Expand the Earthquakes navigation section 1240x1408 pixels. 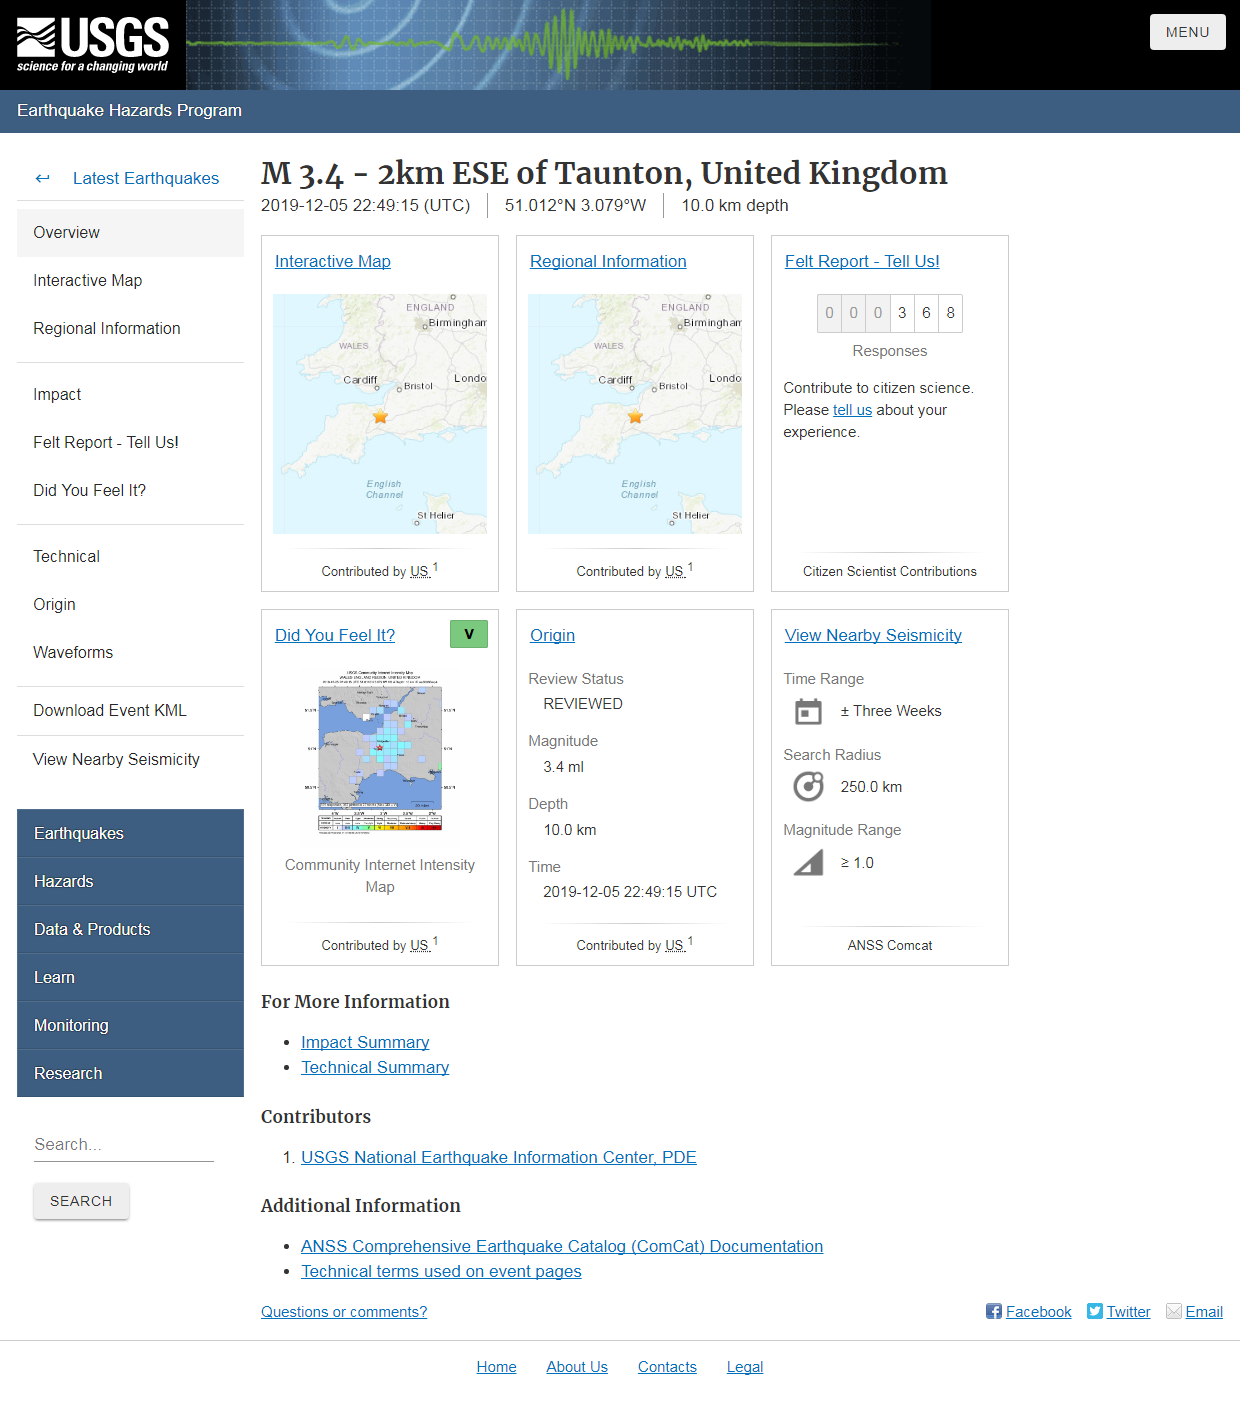coord(79,833)
